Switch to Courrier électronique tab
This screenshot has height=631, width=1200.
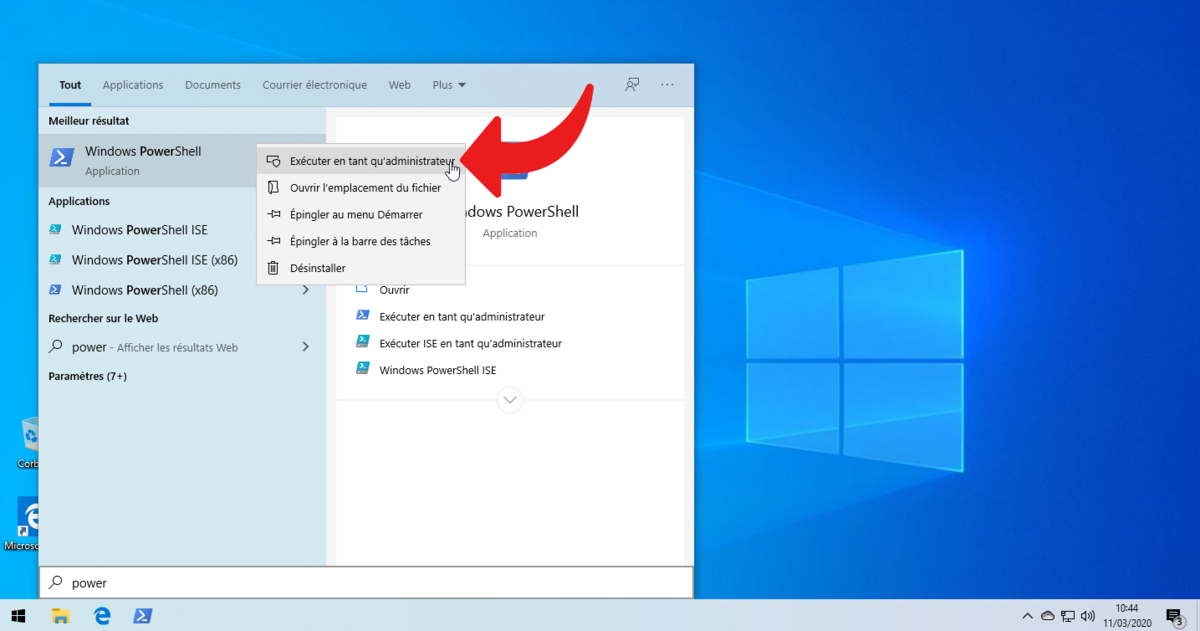click(x=315, y=85)
